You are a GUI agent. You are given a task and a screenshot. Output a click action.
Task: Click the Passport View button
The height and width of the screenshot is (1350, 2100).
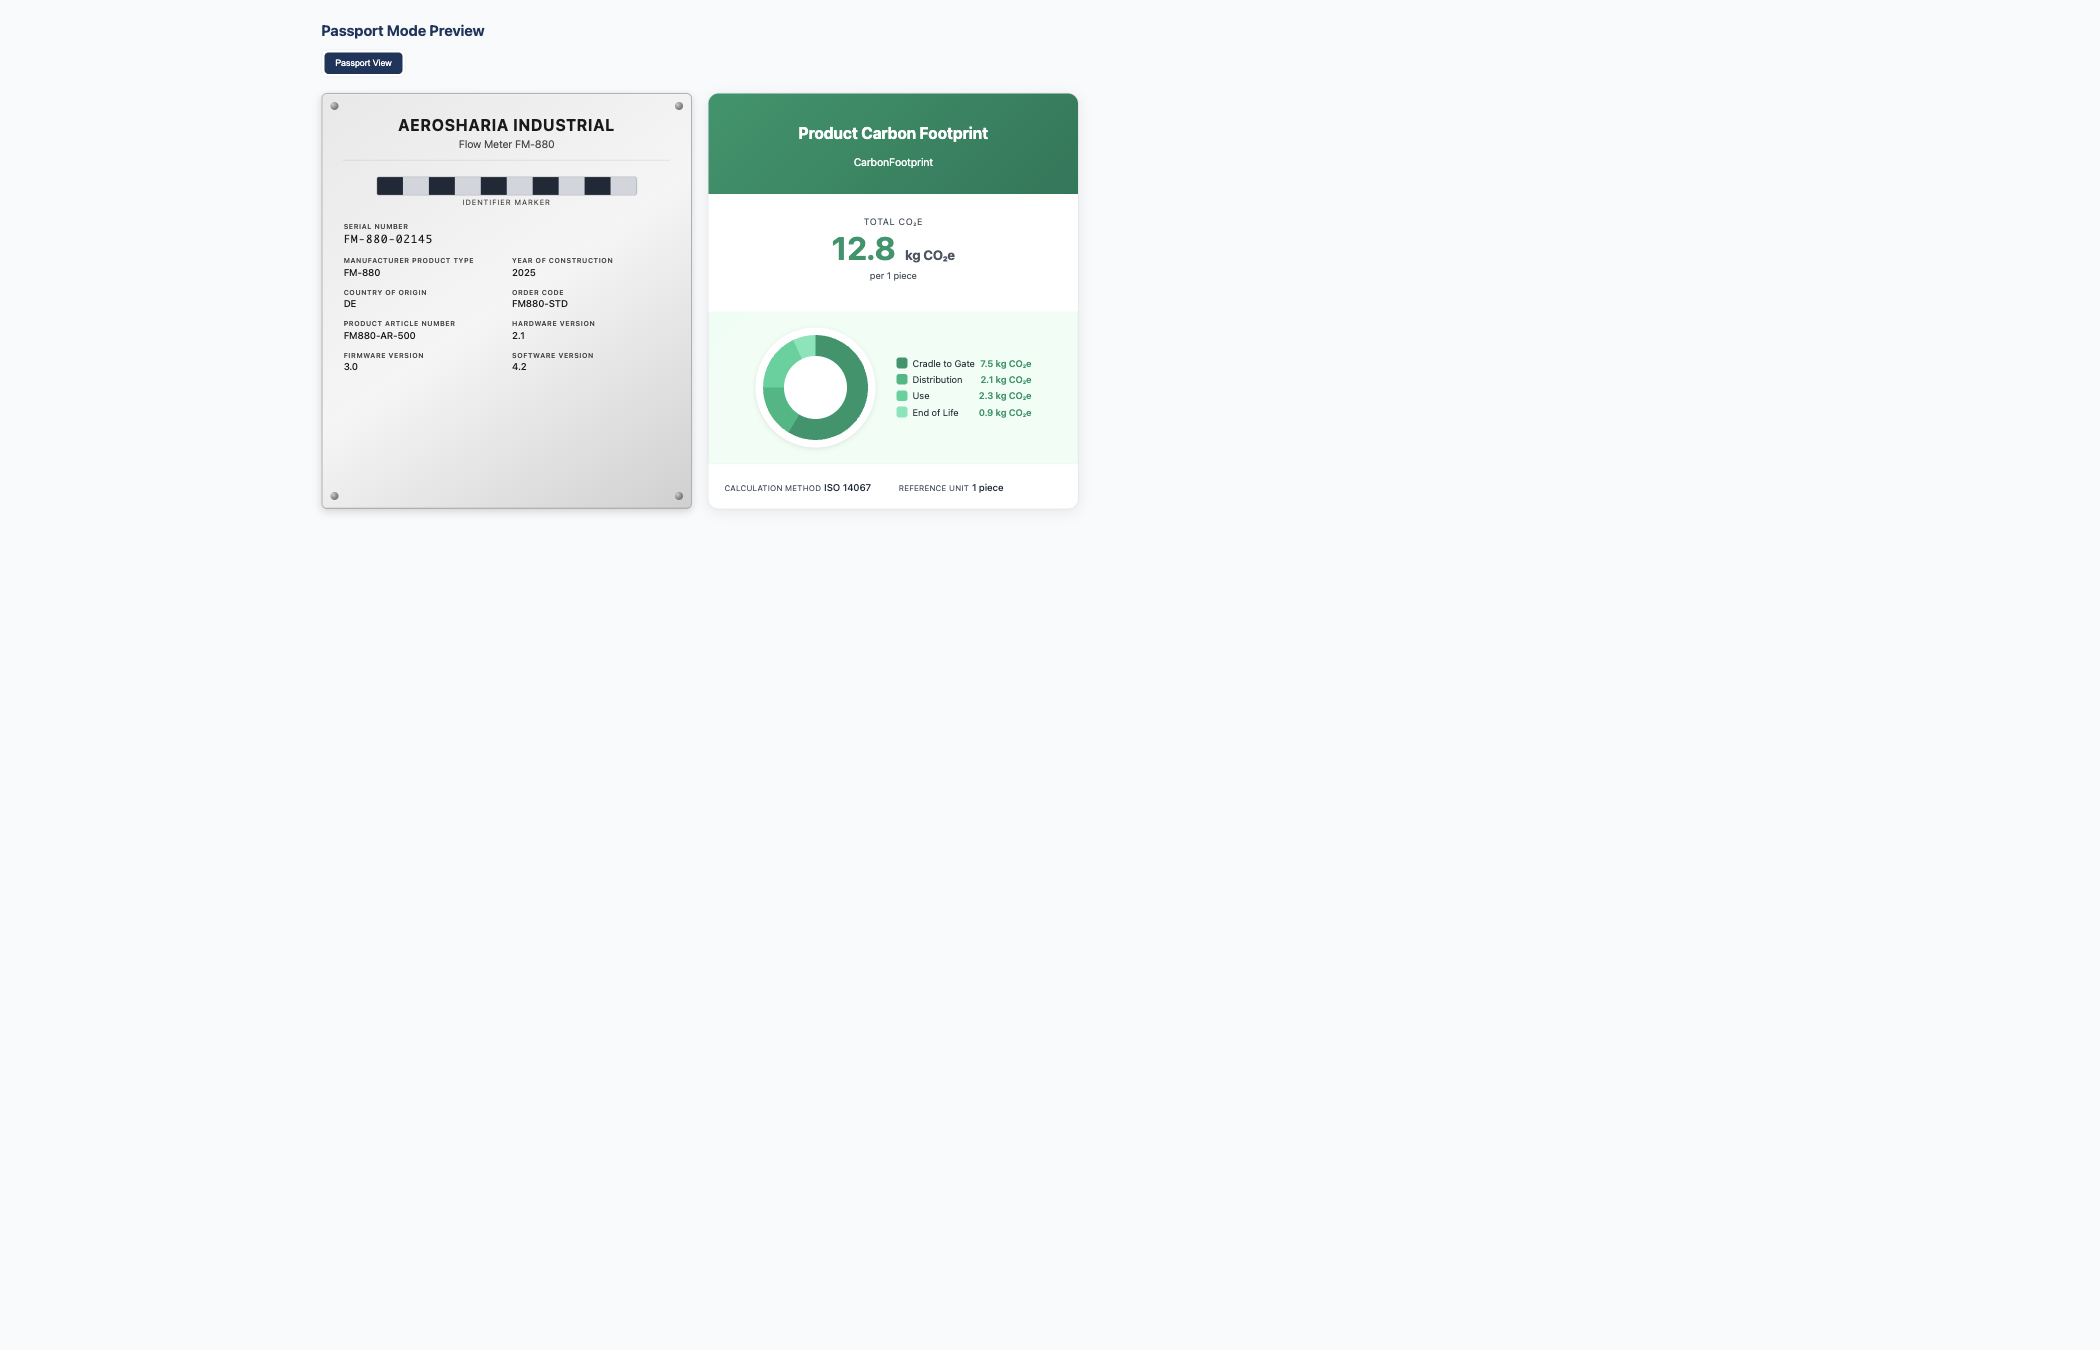coord(363,63)
